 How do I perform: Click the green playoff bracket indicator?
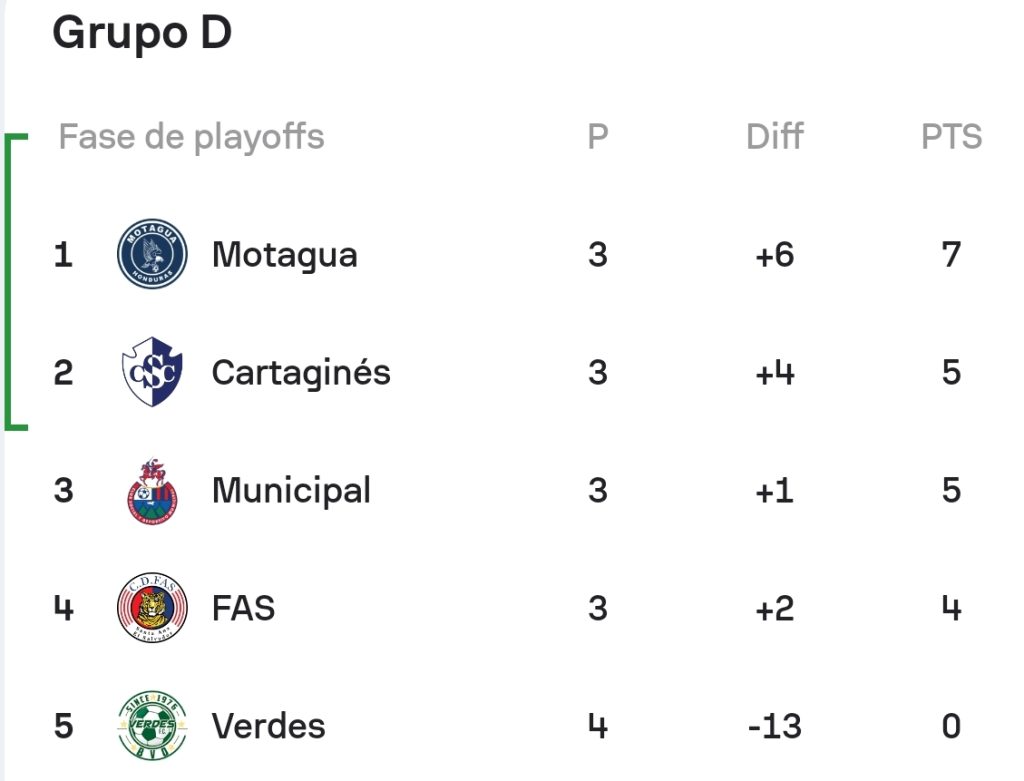click(x=16, y=282)
